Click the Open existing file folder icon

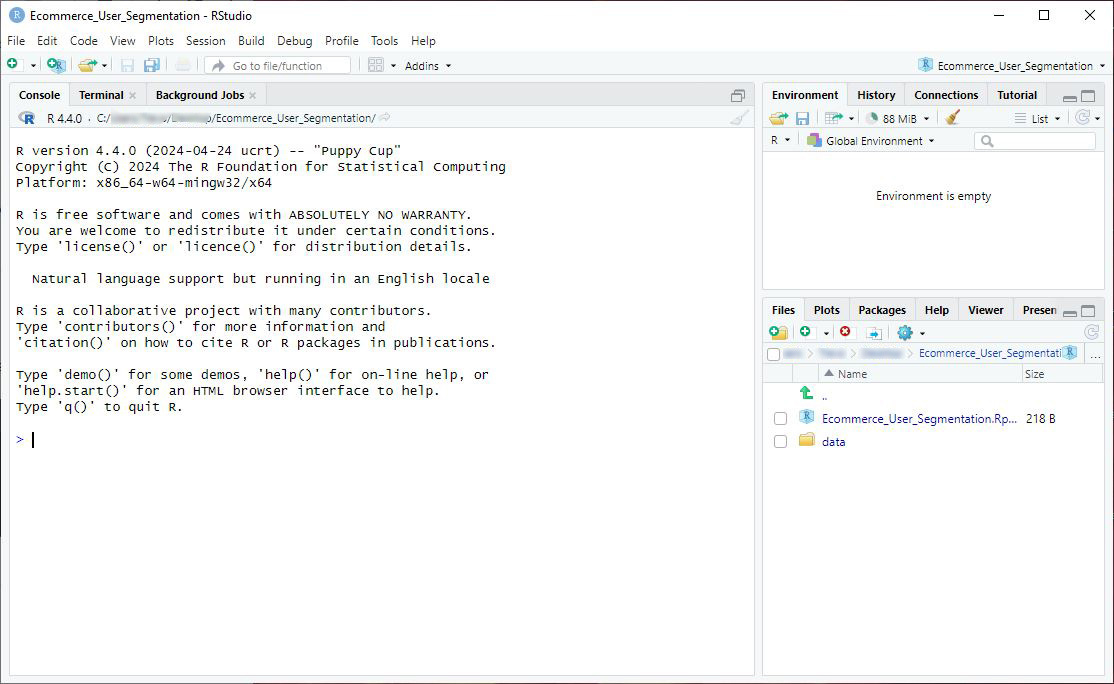click(87, 65)
